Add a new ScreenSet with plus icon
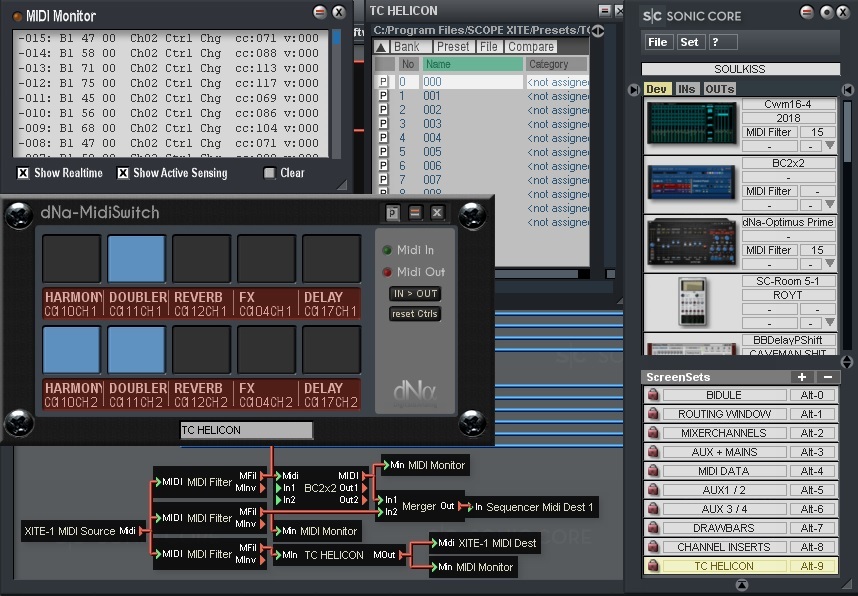 click(x=801, y=377)
